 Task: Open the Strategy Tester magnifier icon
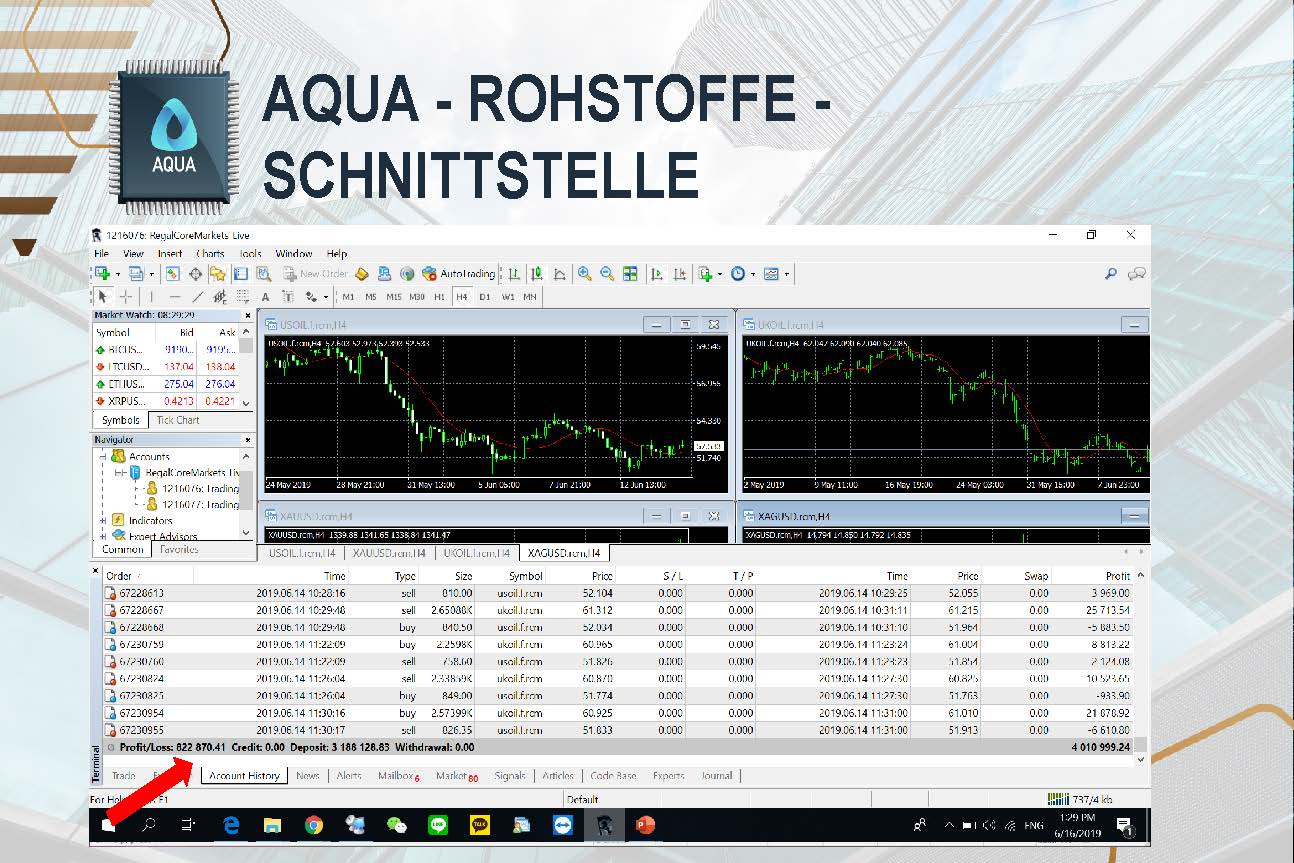tap(263, 273)
